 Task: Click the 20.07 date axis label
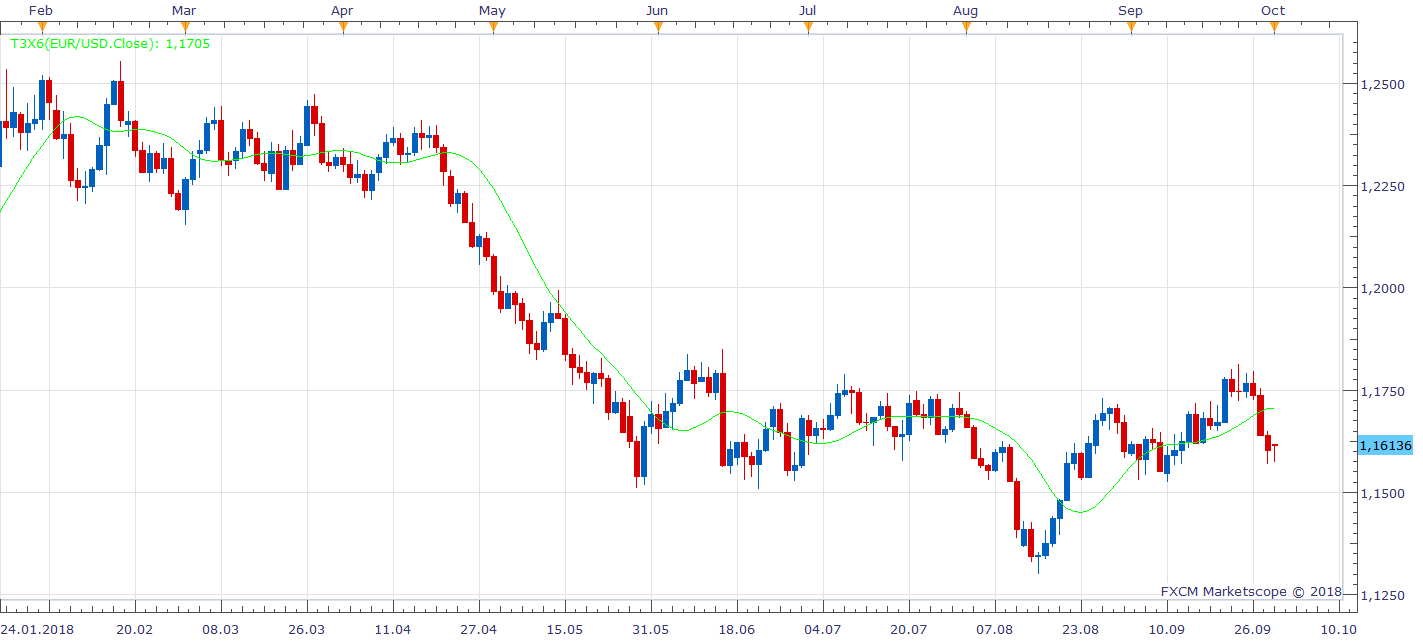[909, 629]
